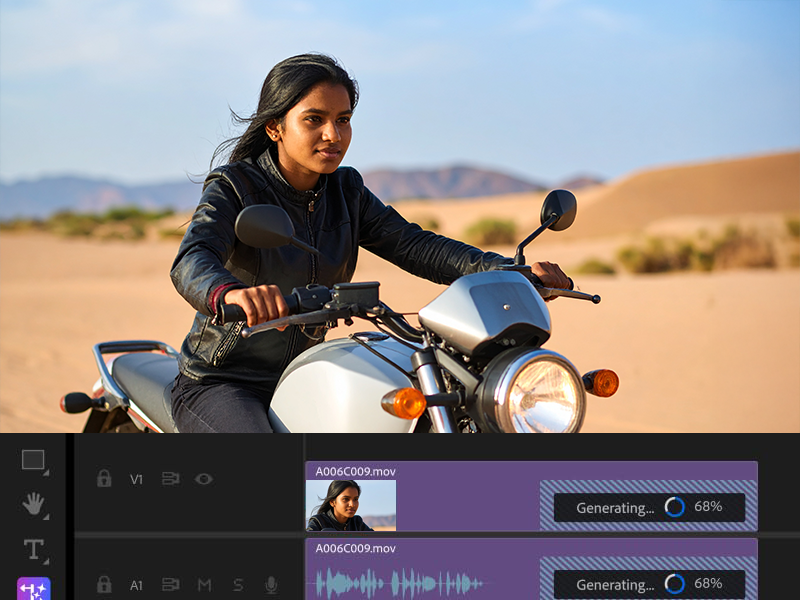Viewport: 800px width, 600px height.
Task: Select the A006C009.mov clip name on V1
Action: (x=355, y=470)
